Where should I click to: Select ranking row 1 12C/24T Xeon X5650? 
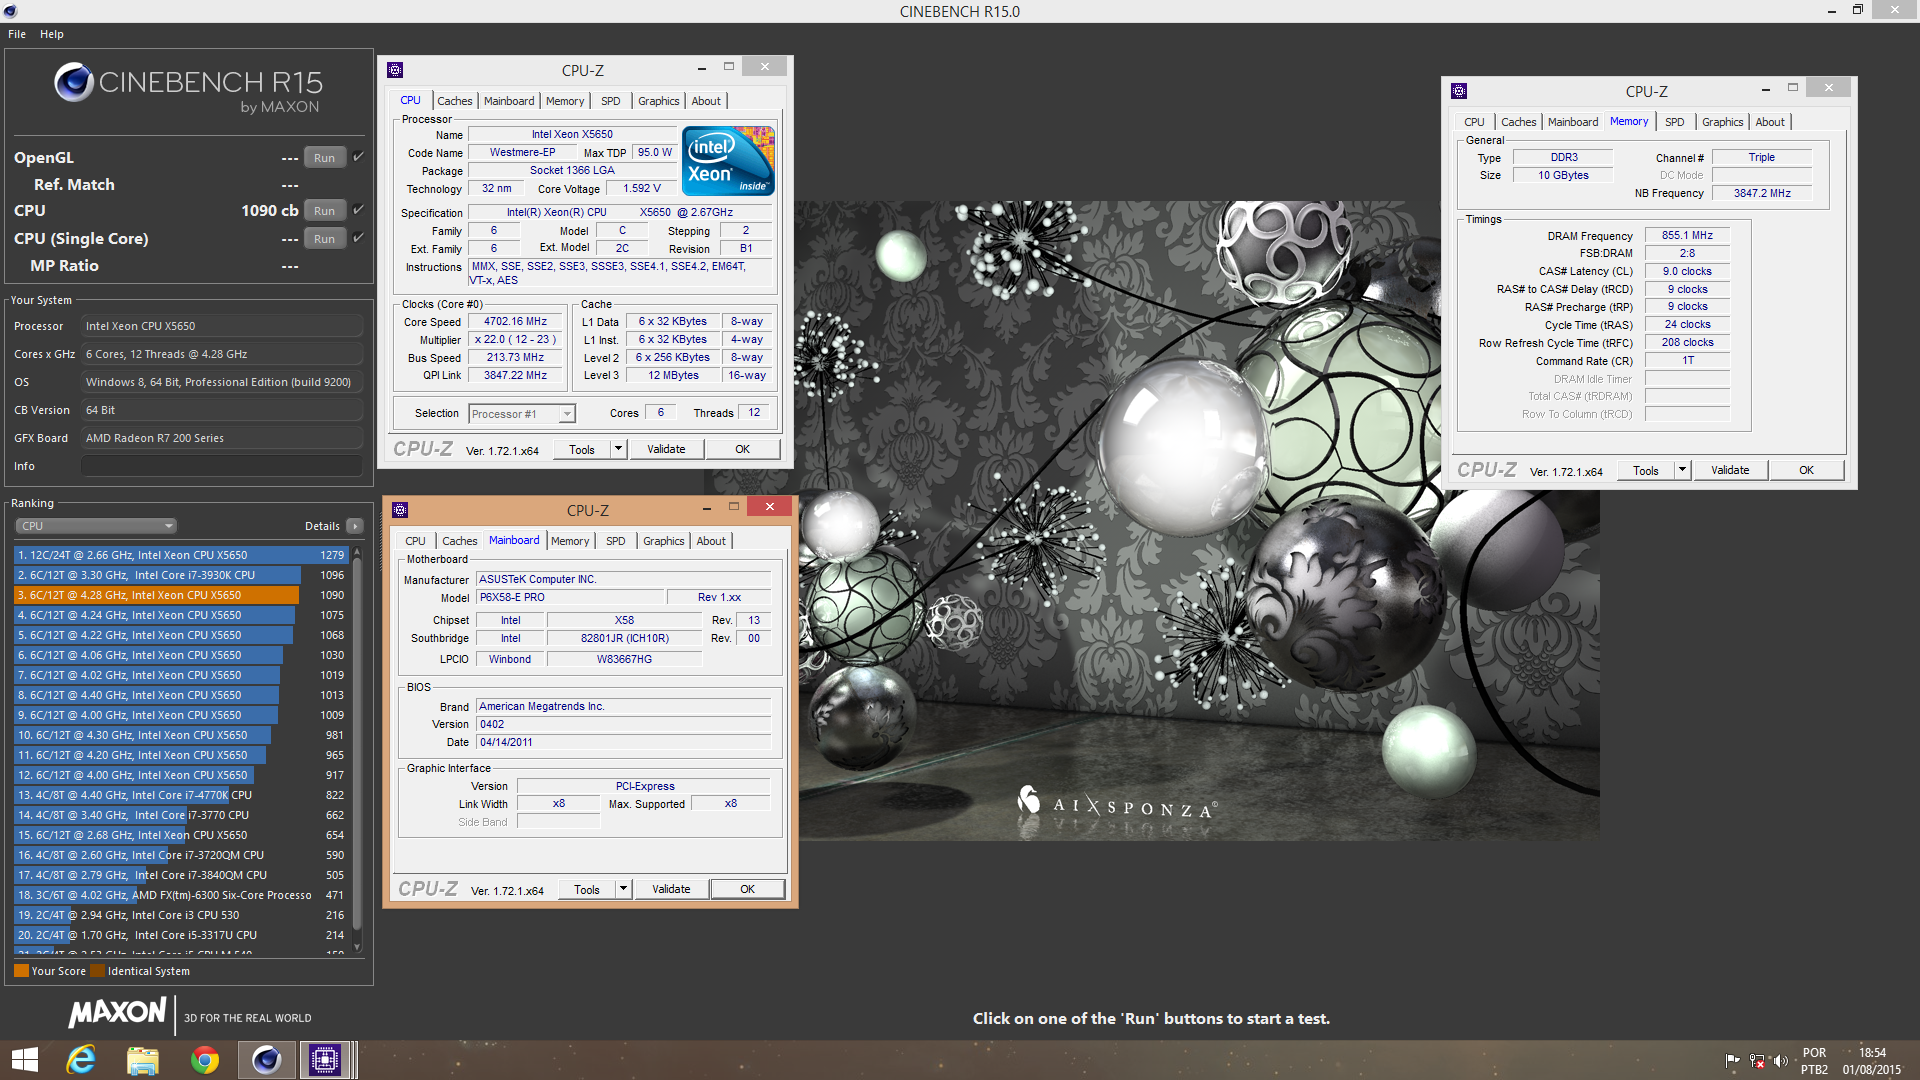(x=180, y=555)
